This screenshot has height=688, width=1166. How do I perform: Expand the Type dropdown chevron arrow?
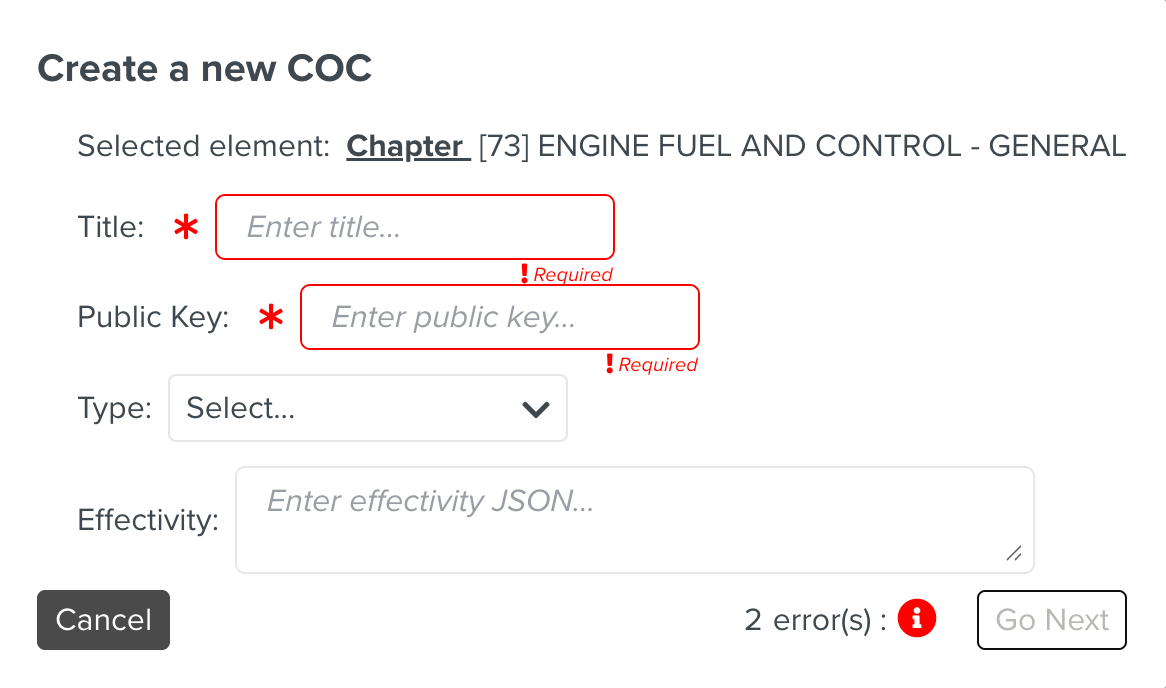536,408
